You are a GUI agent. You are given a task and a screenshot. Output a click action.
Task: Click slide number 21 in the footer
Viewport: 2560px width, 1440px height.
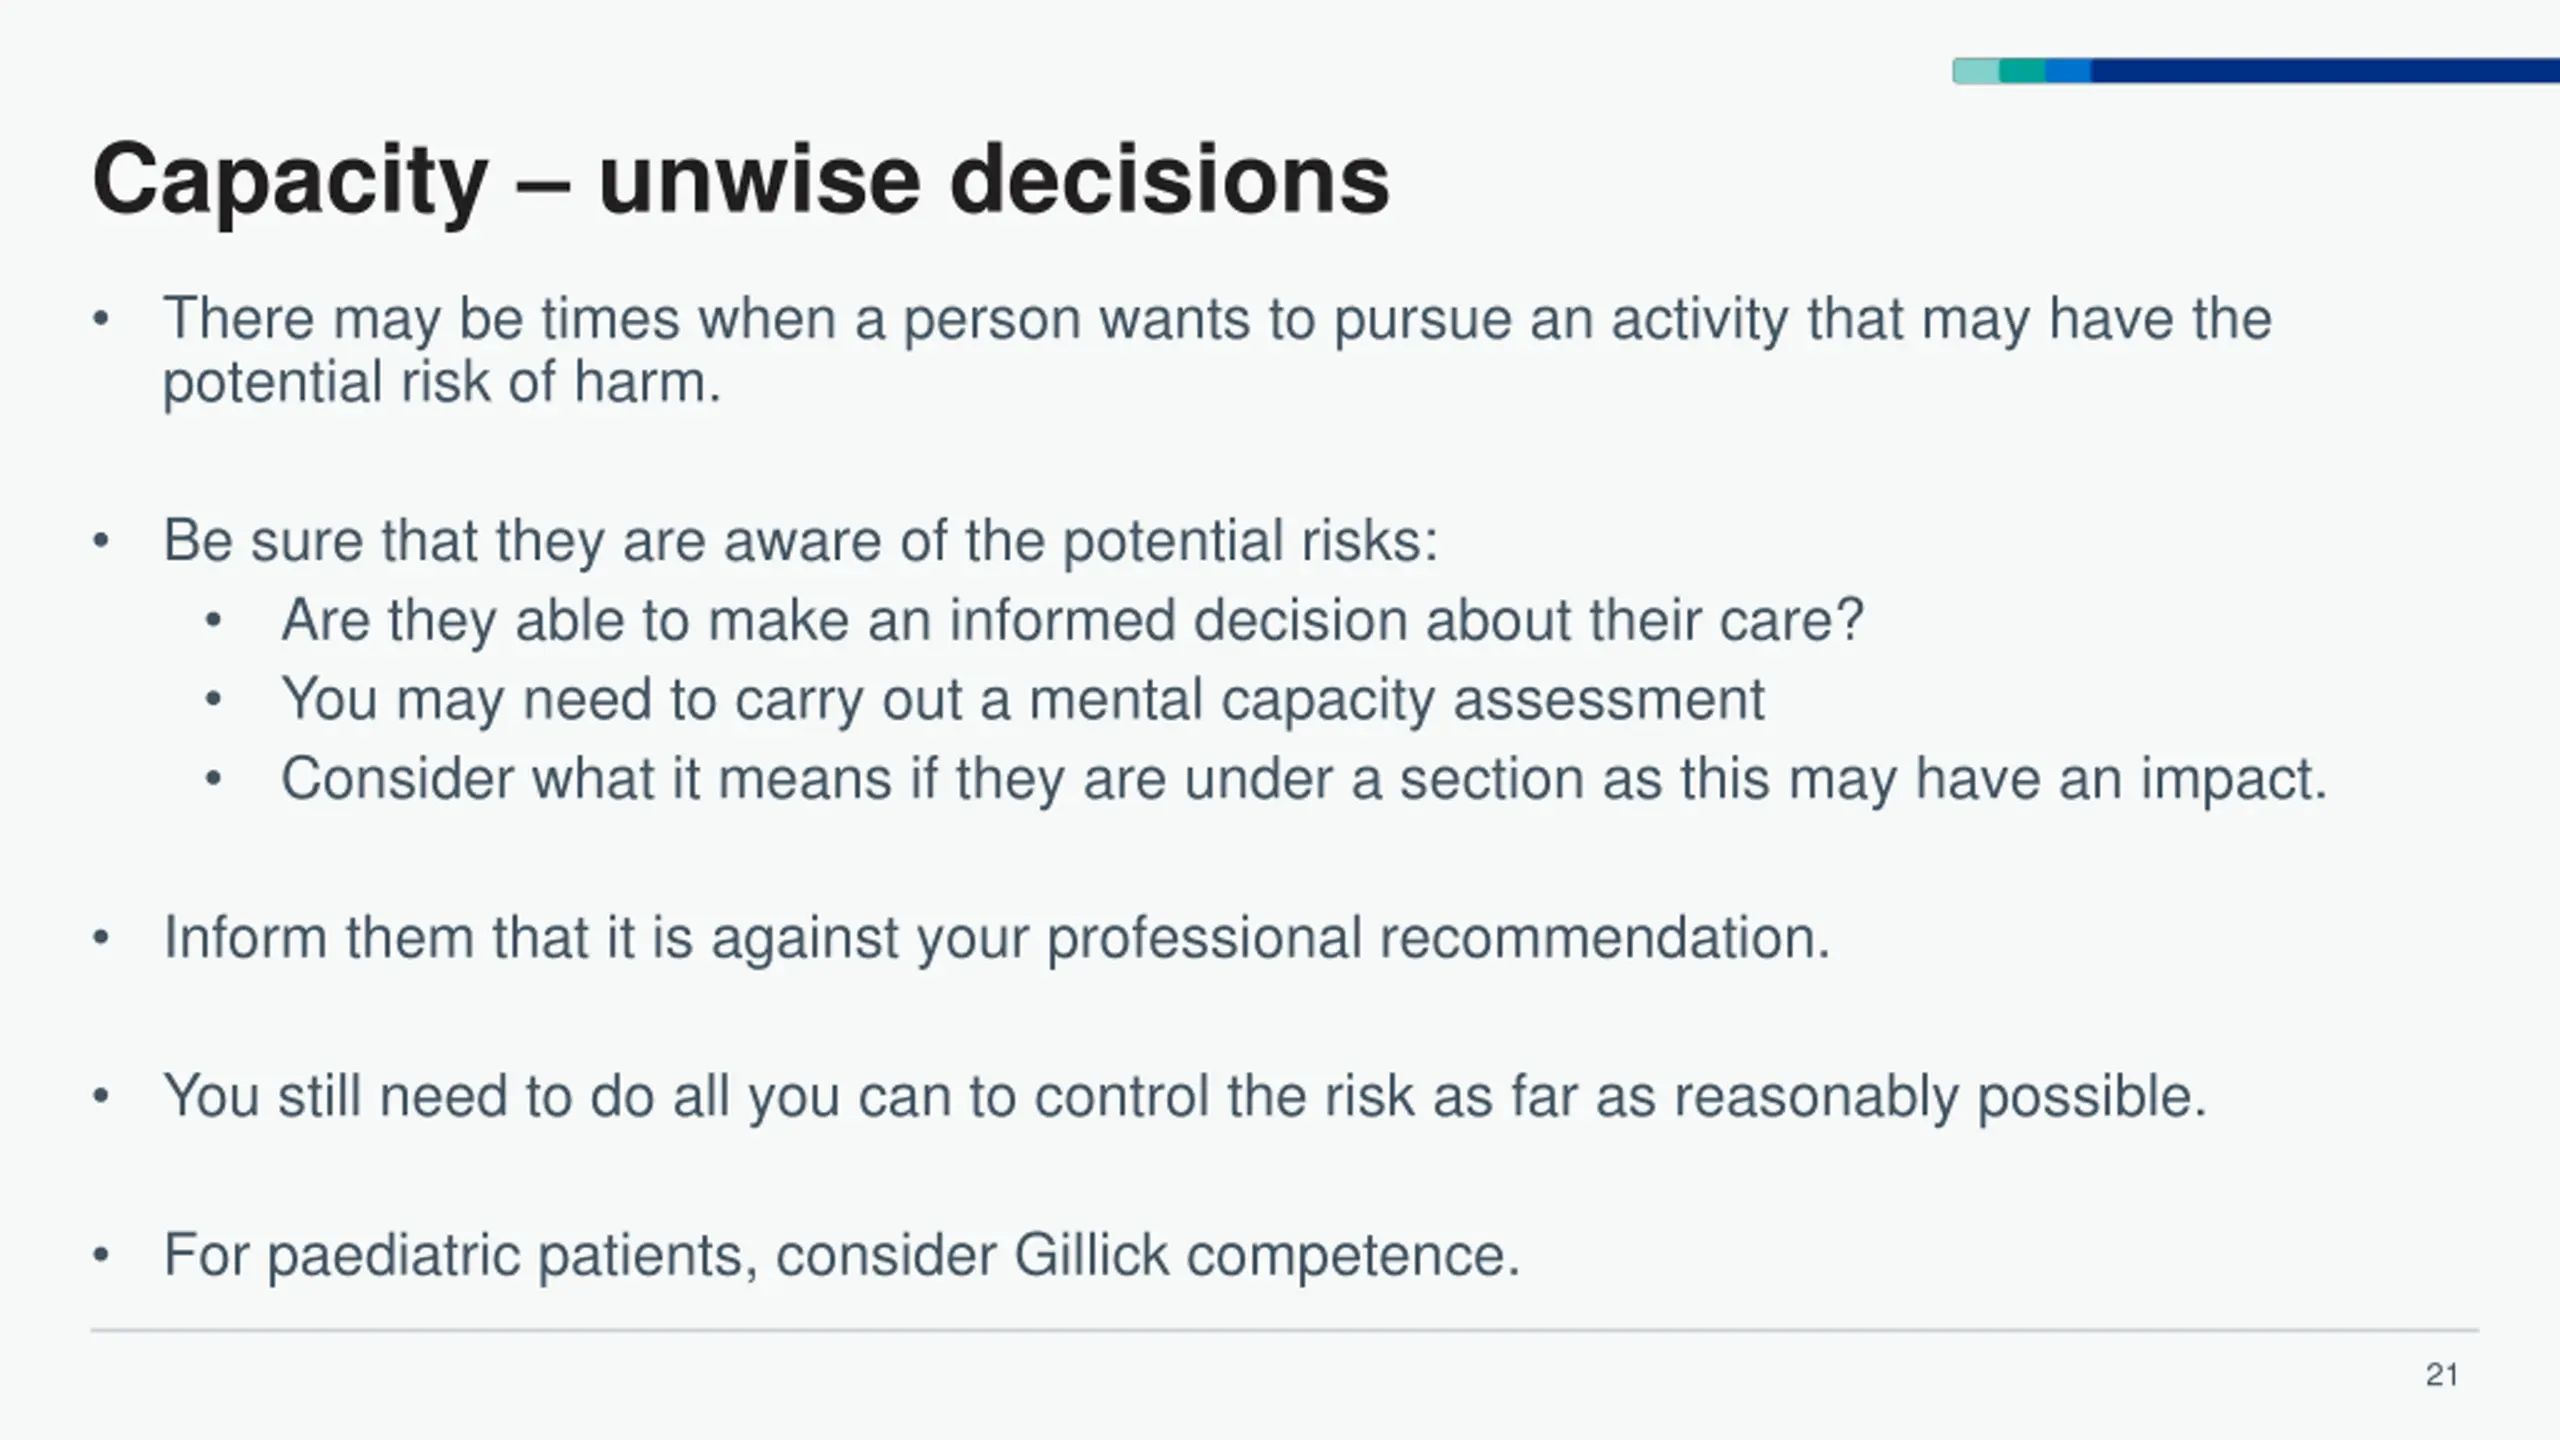pos(2442,1375)
